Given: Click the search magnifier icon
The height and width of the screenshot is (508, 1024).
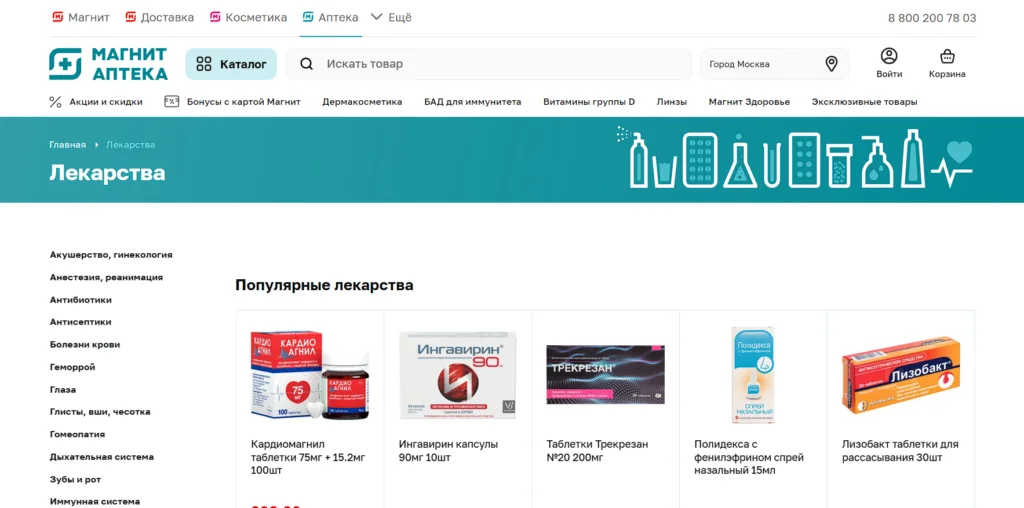Looking at the screenshot, I should [307, 64].
